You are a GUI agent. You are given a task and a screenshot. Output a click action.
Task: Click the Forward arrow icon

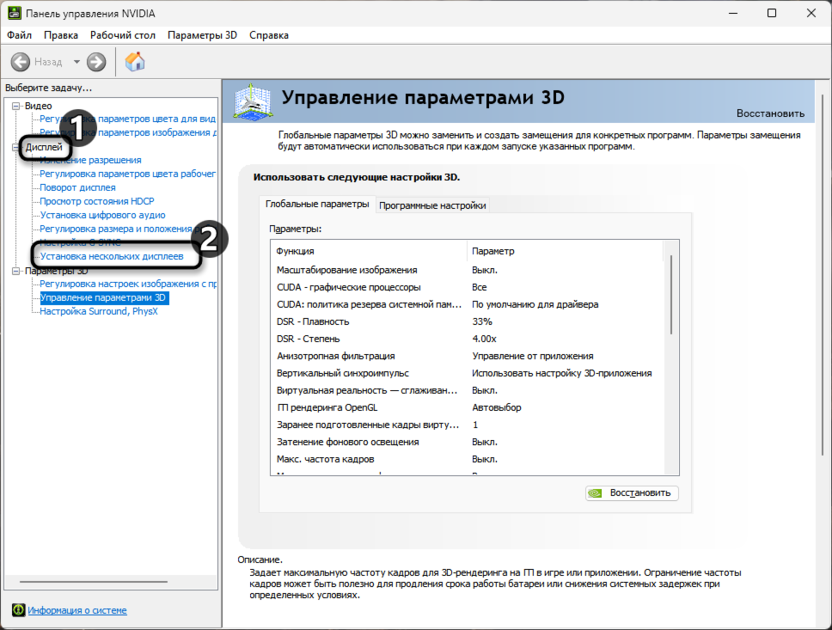[96, 62]
